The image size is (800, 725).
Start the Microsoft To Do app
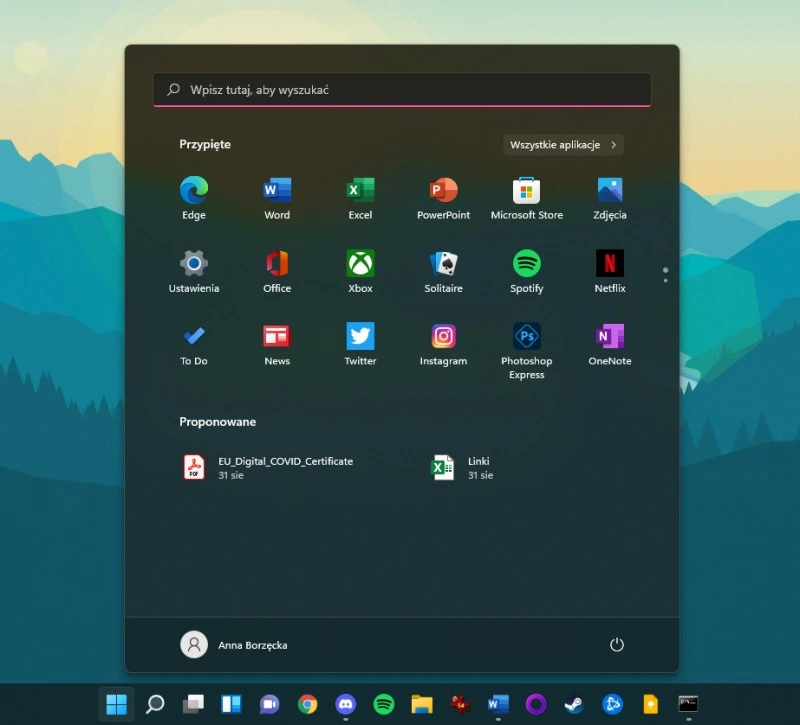pyautogui.click(x=193, y=338)
